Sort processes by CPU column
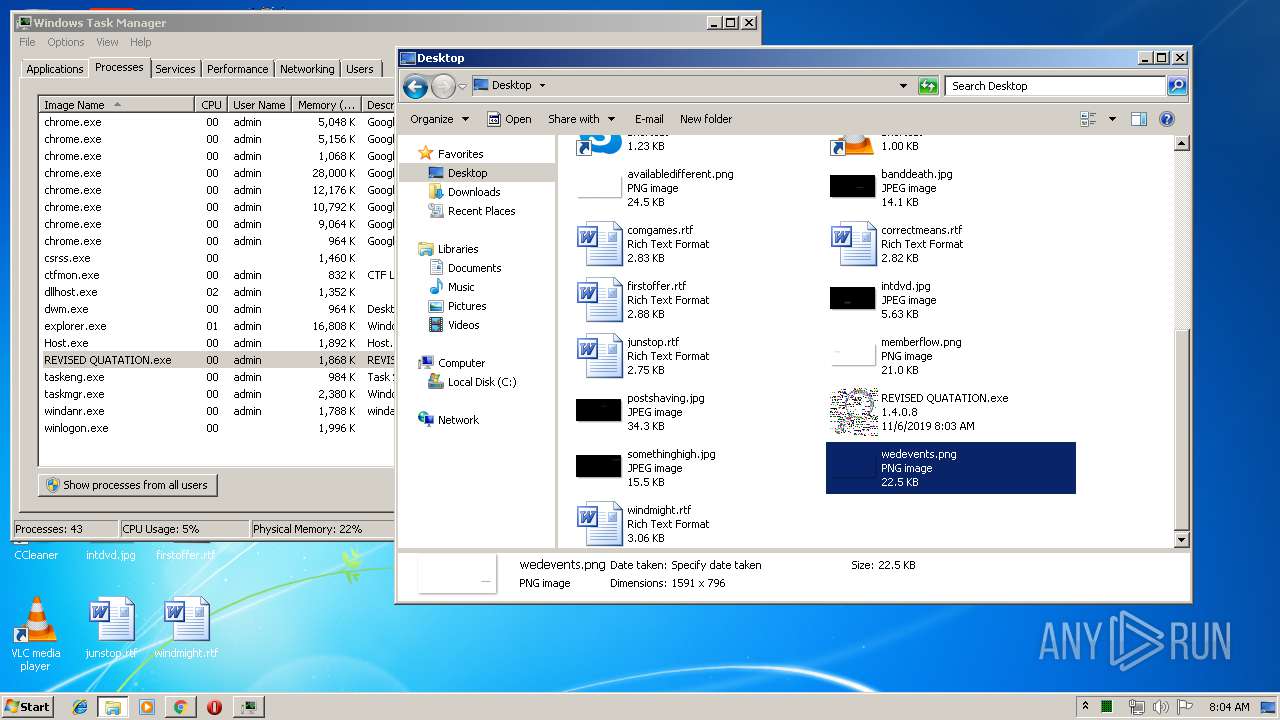1280x720 pixels. pyautogui.click(x=209, y=105)
